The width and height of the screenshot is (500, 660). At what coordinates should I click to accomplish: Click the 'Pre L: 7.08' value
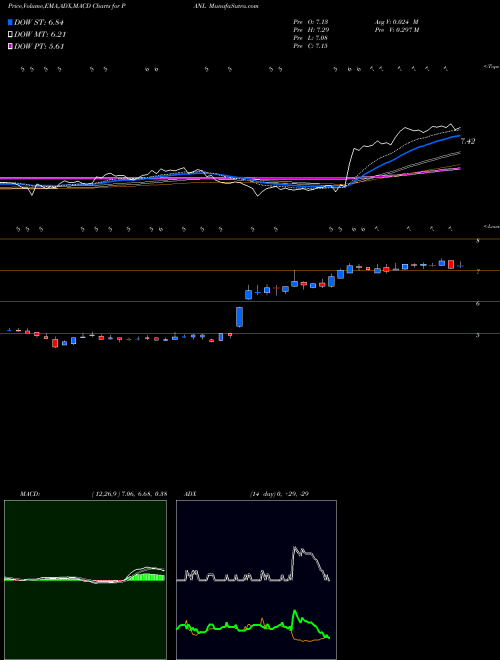pos(311,38)
